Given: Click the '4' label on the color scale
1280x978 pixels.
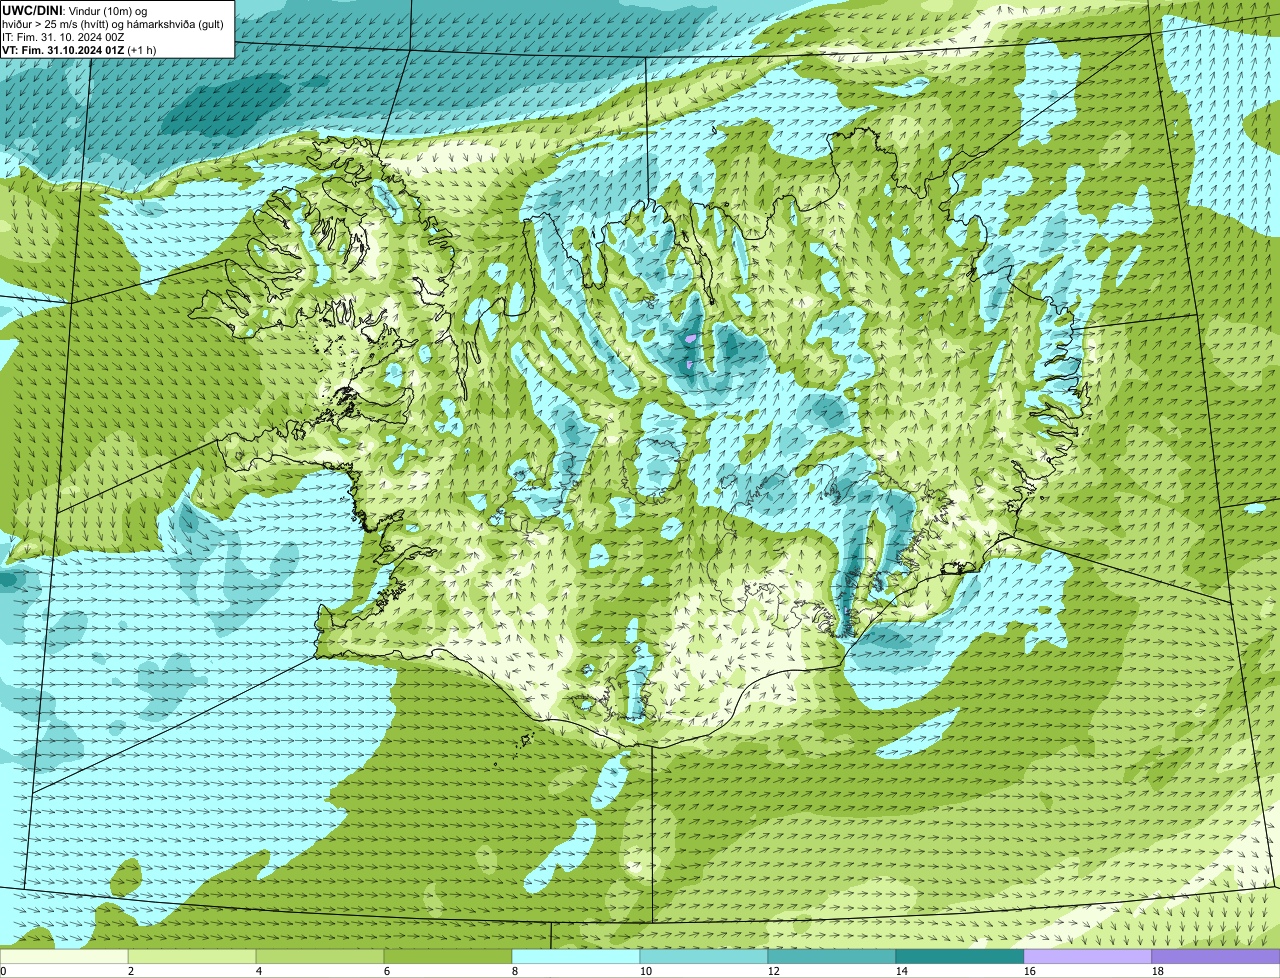Looking at the screenshot, I should 259,971.
